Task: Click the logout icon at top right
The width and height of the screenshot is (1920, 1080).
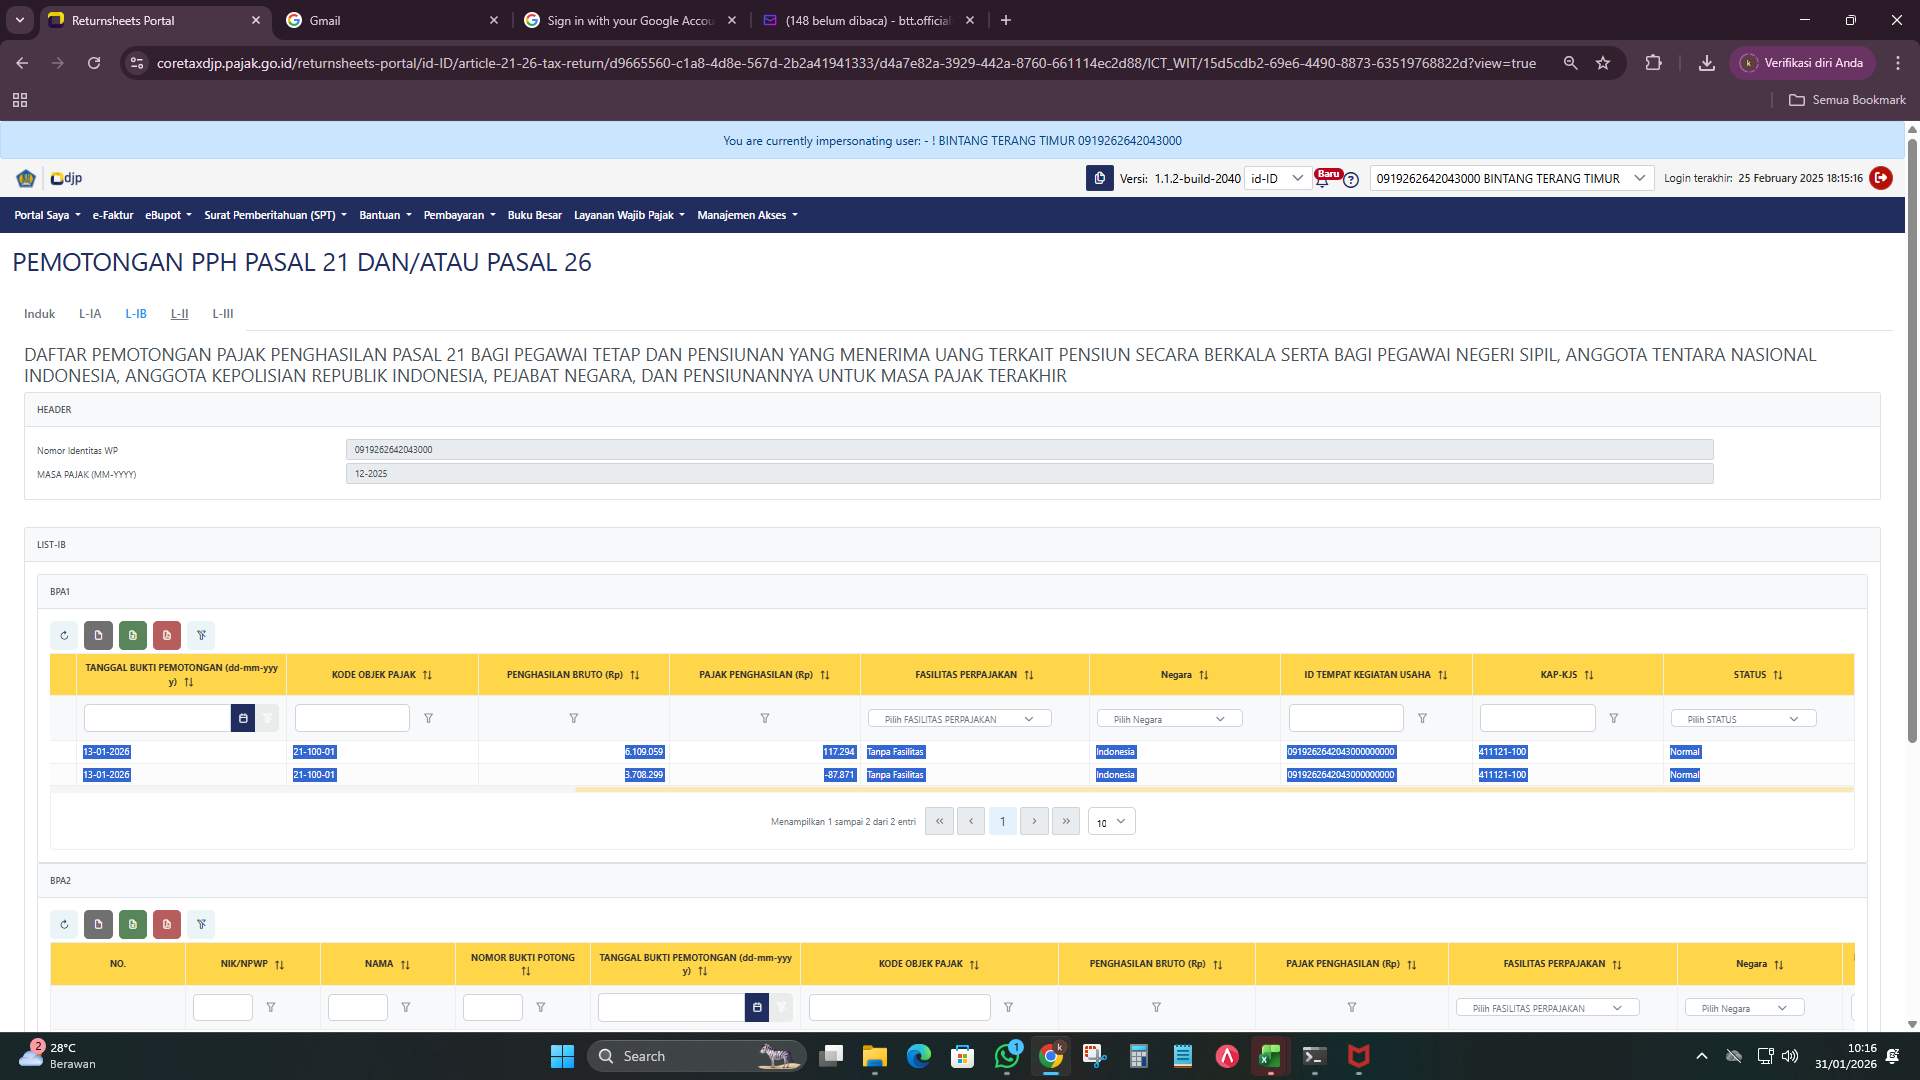Action: (x=1881, y=178)
